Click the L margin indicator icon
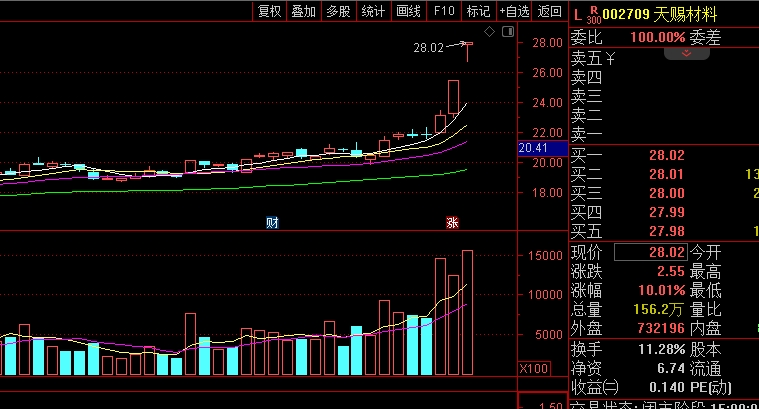The height and width of the screenshot is (409, 759). 577,15
